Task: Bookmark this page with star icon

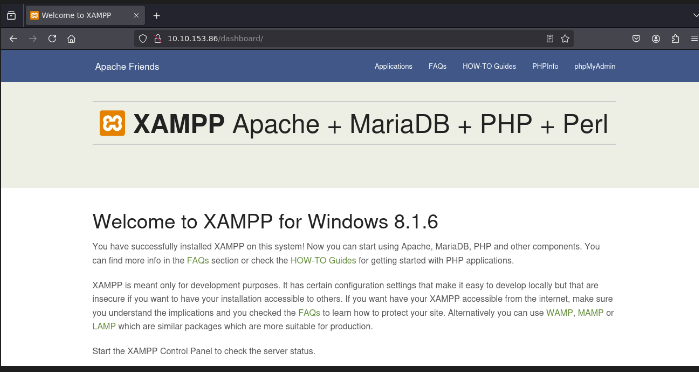Action: tap(565, 39)
